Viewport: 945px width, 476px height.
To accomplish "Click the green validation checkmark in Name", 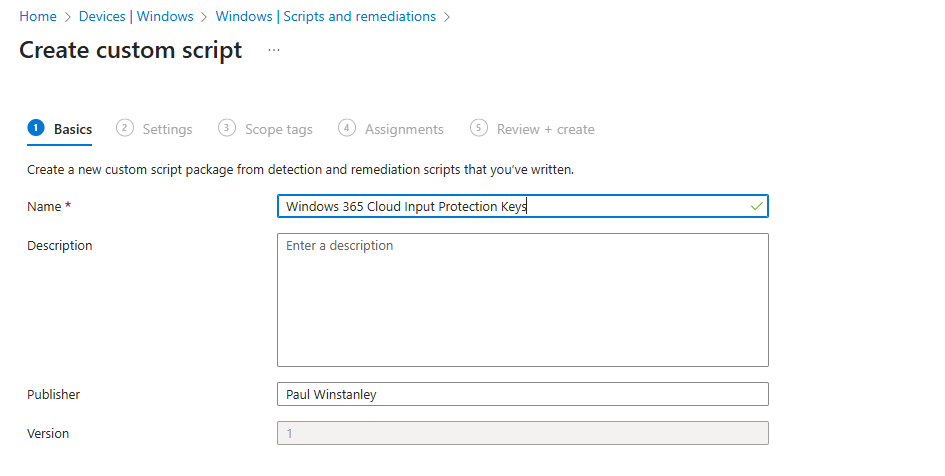I will (x=756, y=206).
